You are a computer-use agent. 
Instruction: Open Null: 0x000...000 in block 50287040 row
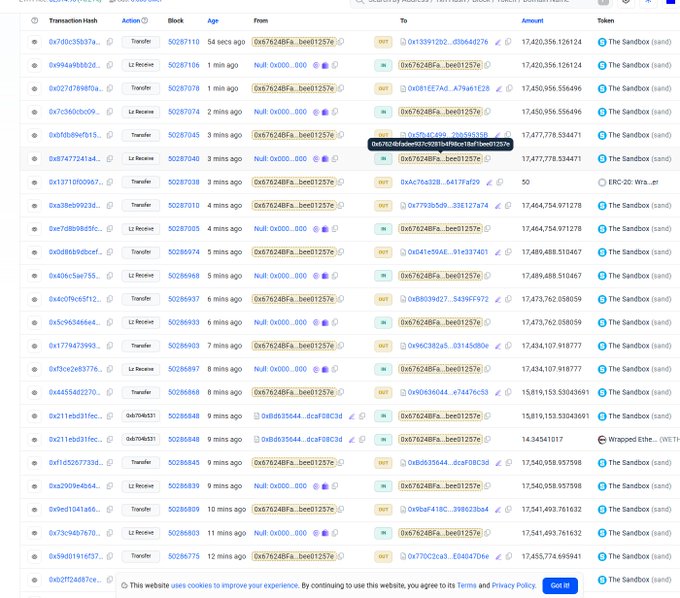(x=280, y=159)
